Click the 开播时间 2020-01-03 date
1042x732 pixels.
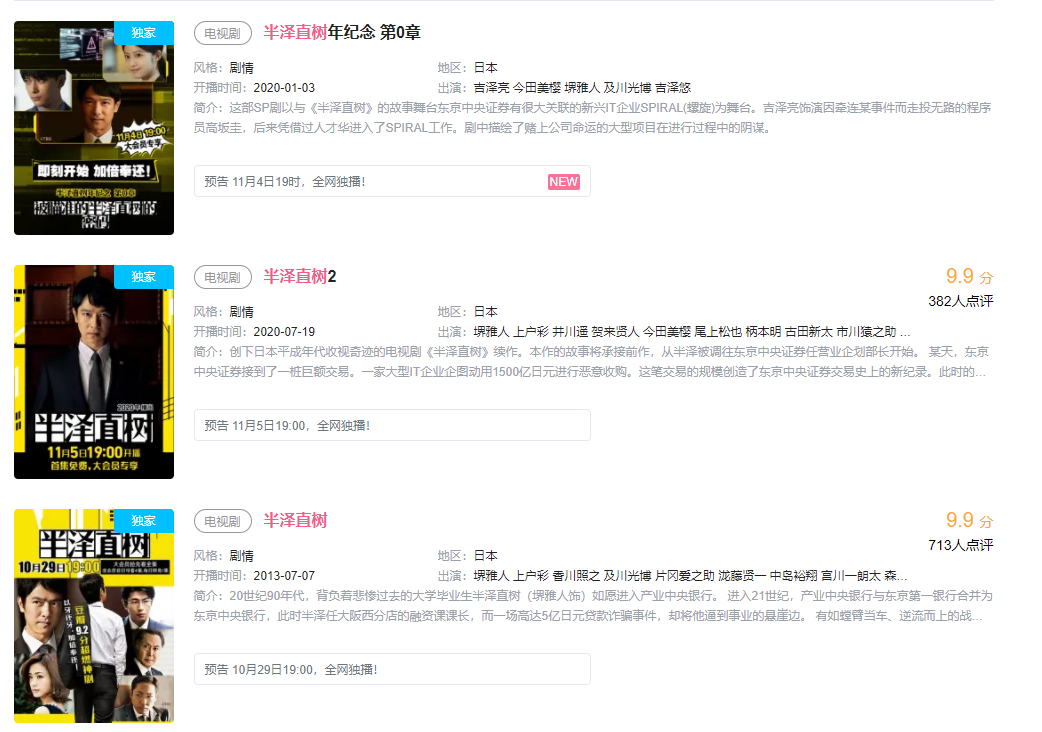284,88
